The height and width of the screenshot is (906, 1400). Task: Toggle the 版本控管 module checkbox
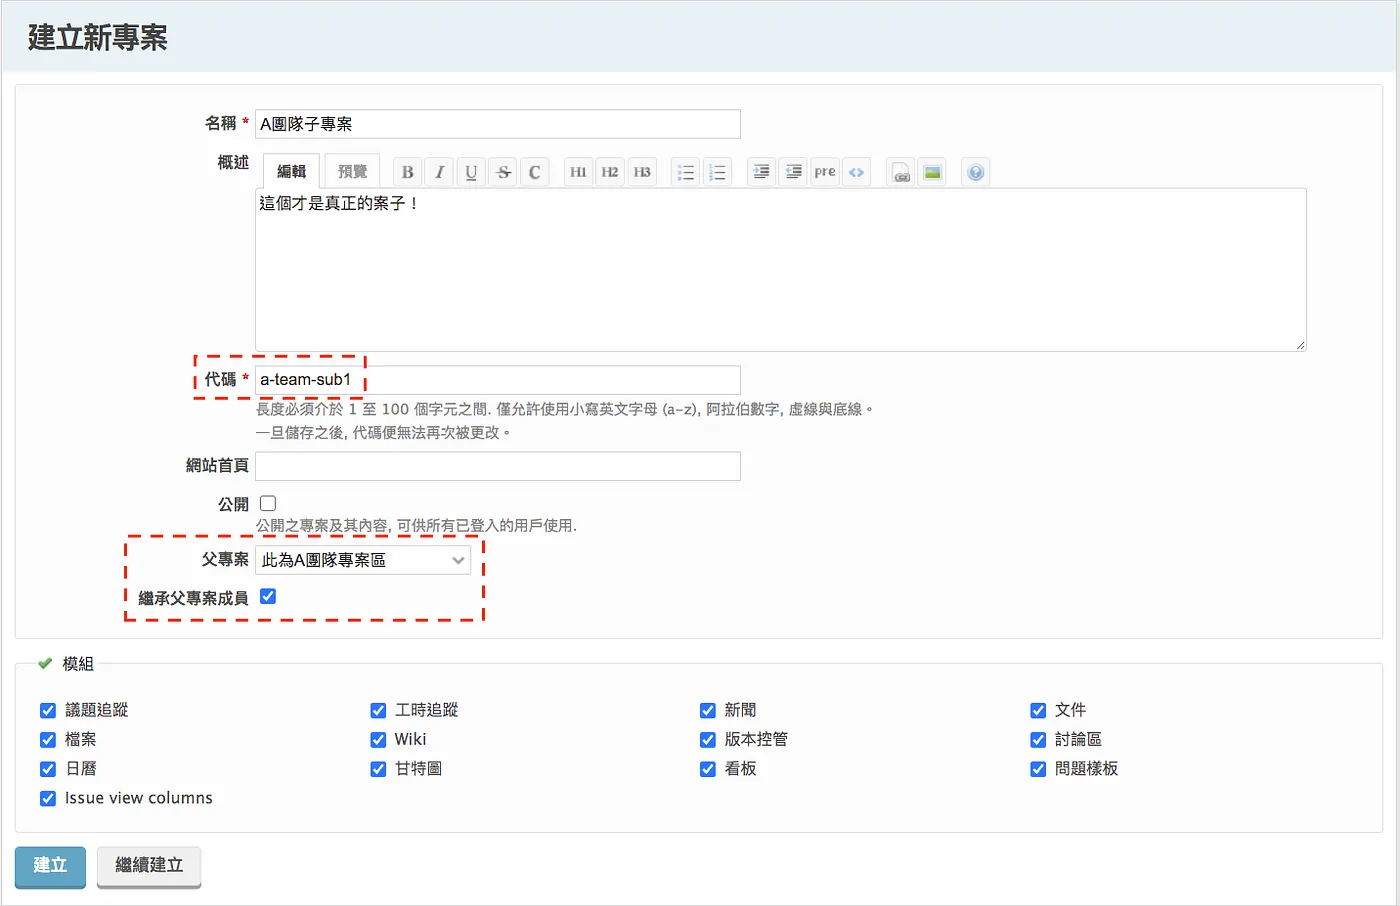click(708, 740)
